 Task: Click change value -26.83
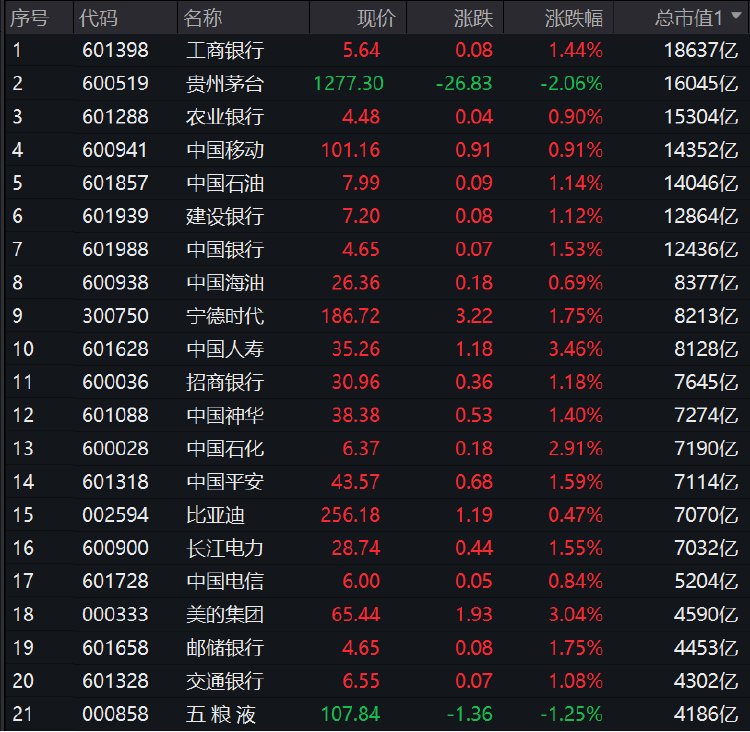click(x=464, y=84)
